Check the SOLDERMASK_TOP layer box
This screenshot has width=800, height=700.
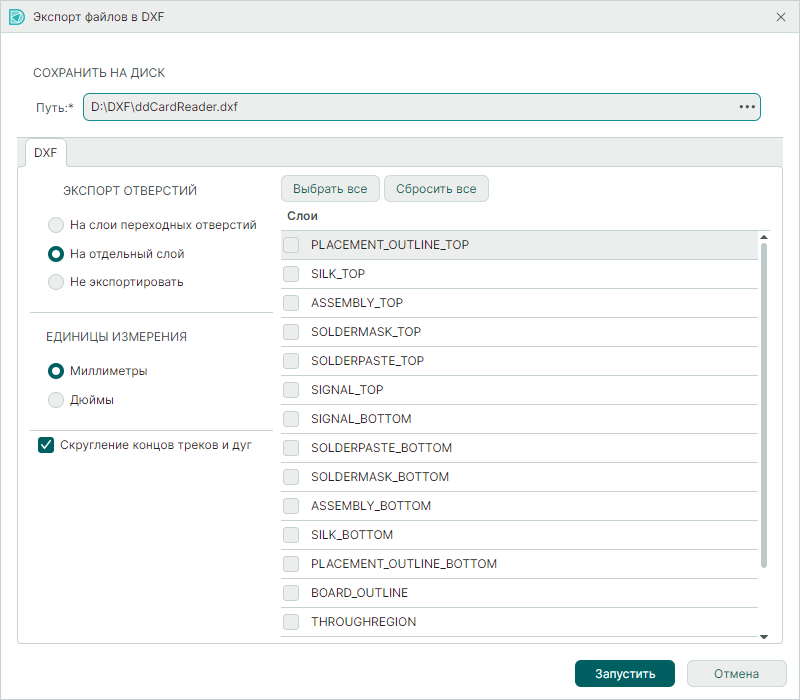291,332
